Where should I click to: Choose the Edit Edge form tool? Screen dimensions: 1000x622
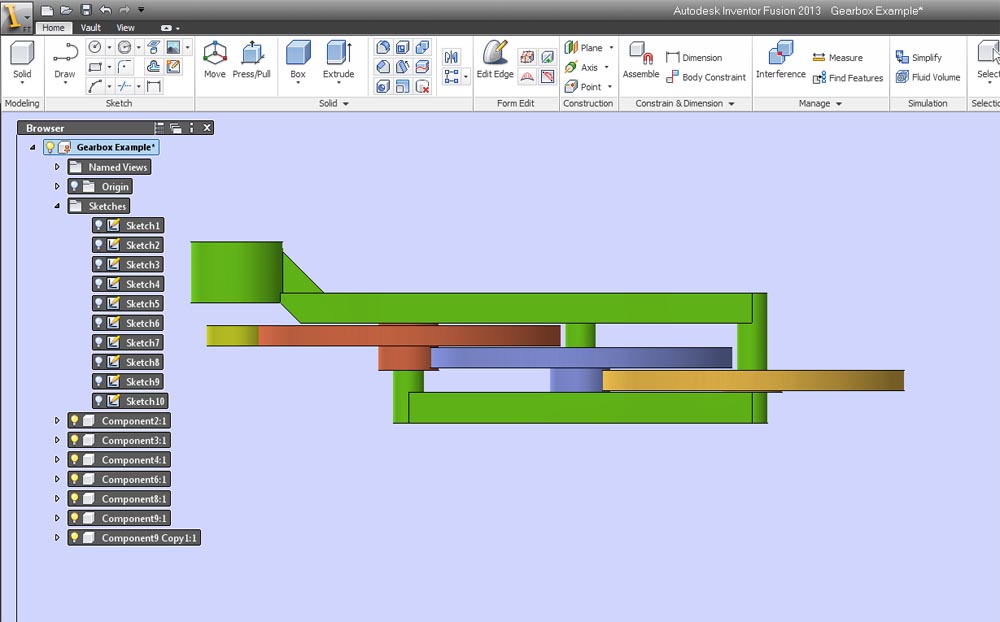coord(495,59)
